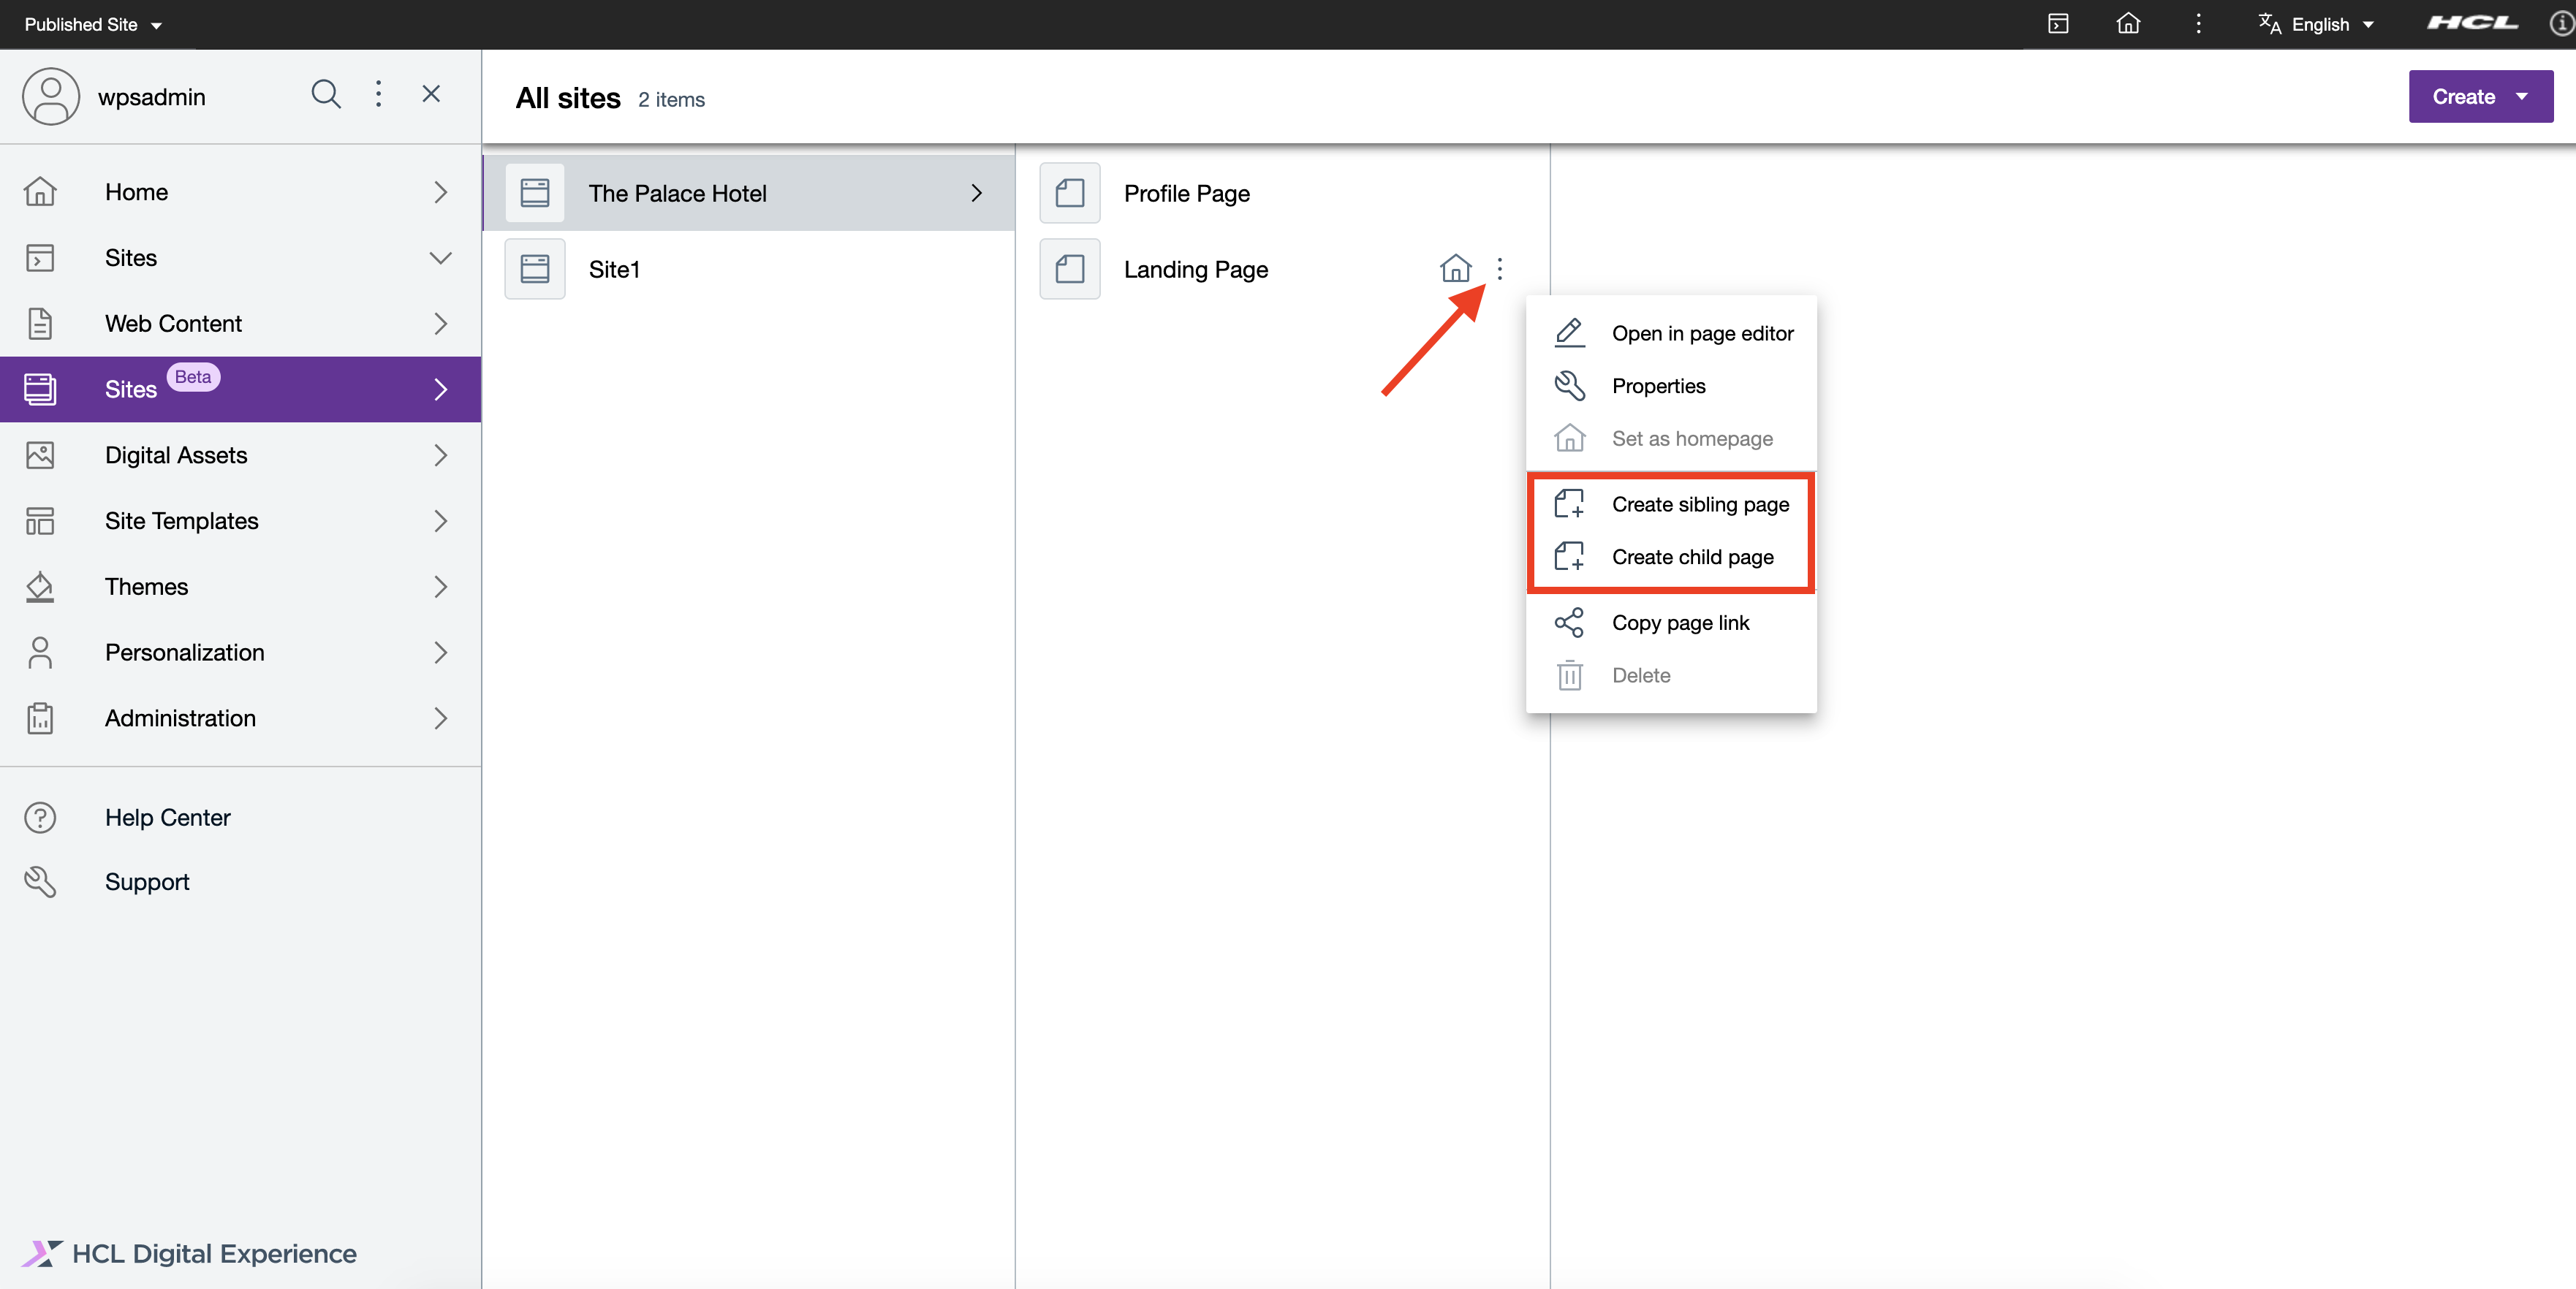Click the Create button
Viewport: 2576px width, 1289px height.
pyautogui.click(x=2461, y=96)
